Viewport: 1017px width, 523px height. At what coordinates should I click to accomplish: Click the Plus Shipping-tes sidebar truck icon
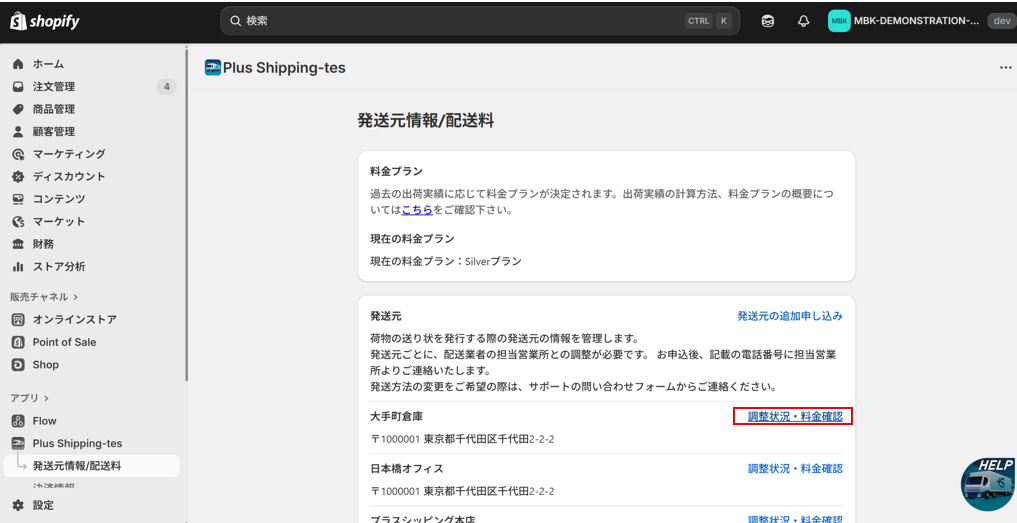[x=18, y=443]
